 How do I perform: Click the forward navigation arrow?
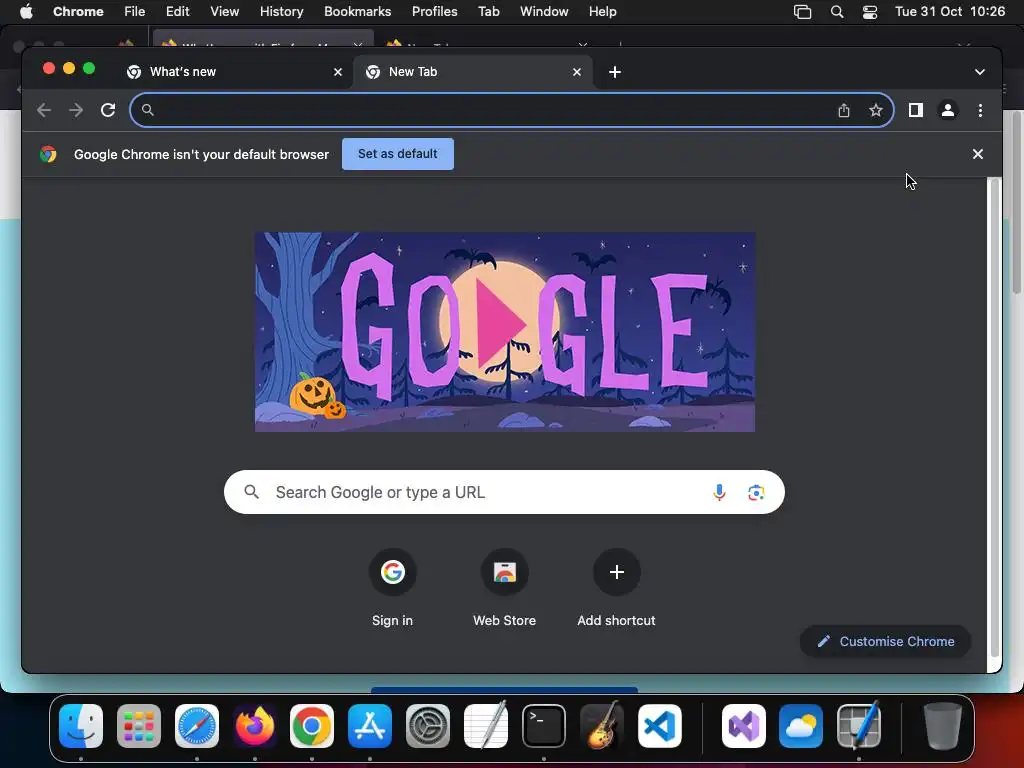76,110
